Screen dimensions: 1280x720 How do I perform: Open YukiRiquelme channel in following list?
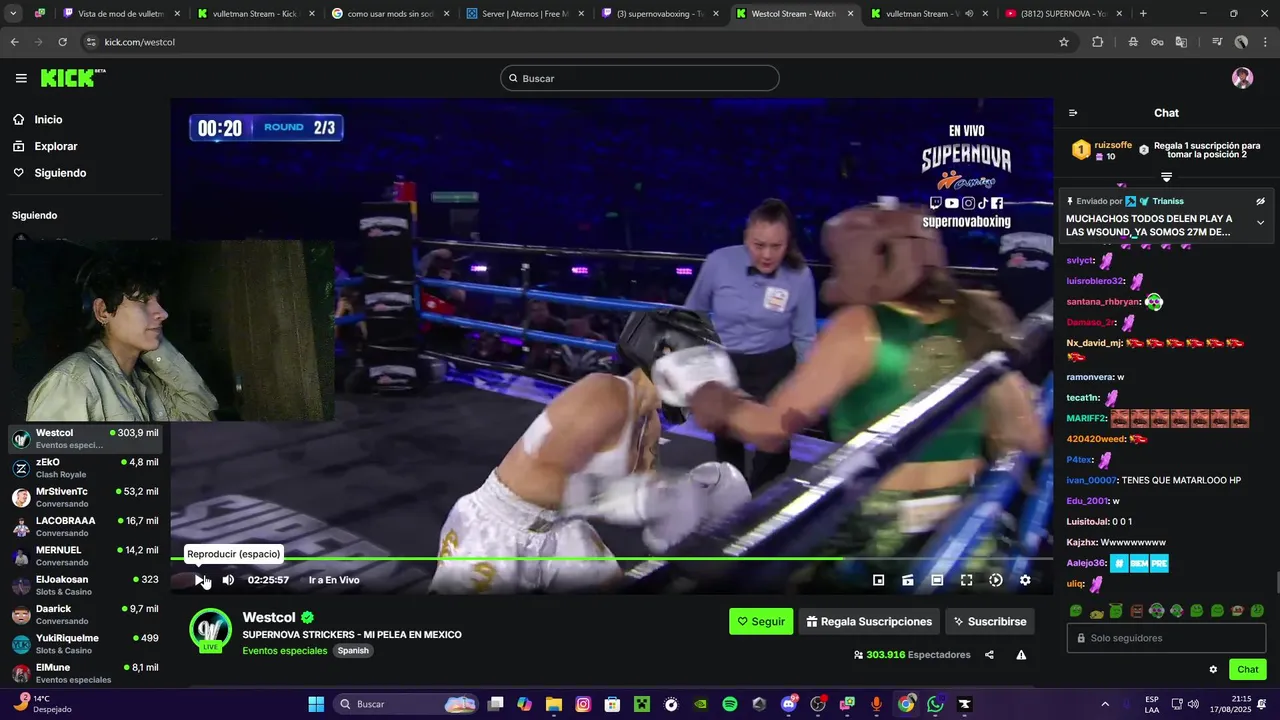point(85,644)
